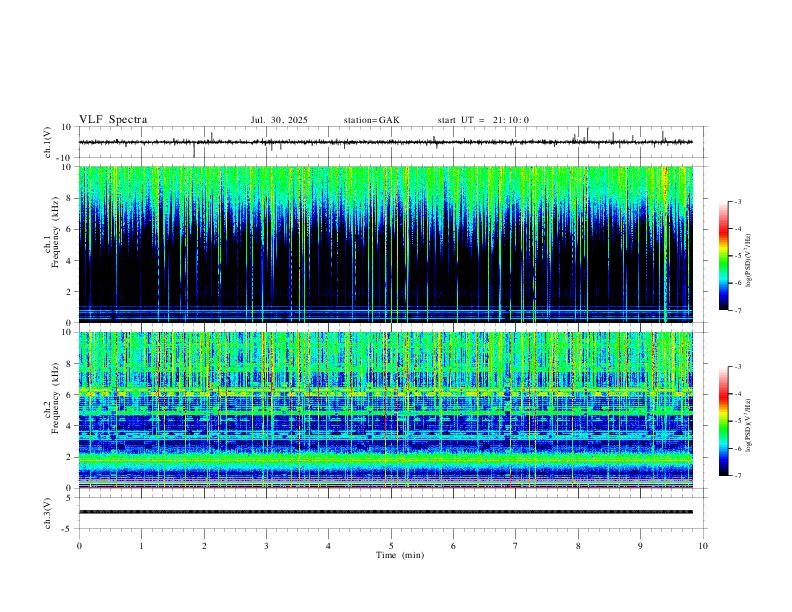Viewport: 792px width, 612px height.
Task: Click the ch.1 spectrogram "6" kHz tick label
Action: [x=70, y=229]
